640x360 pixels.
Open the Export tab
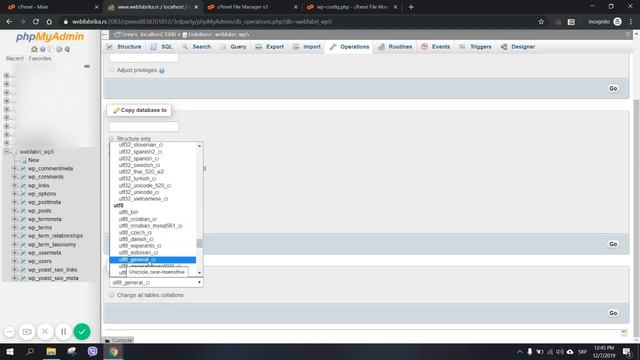270,47
